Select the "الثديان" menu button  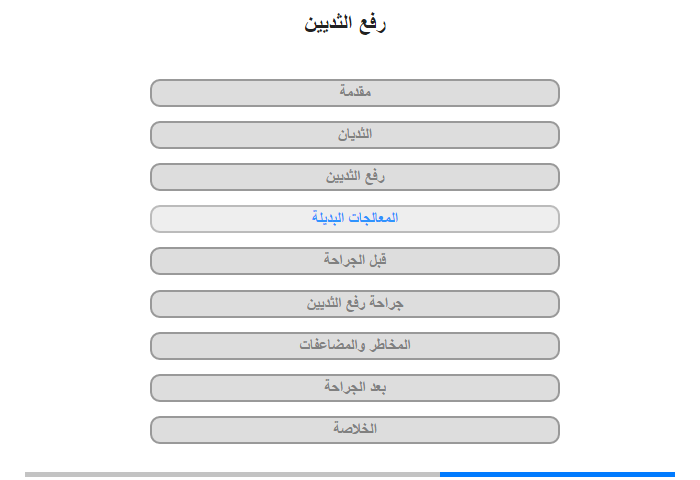(x=355, y=135)
